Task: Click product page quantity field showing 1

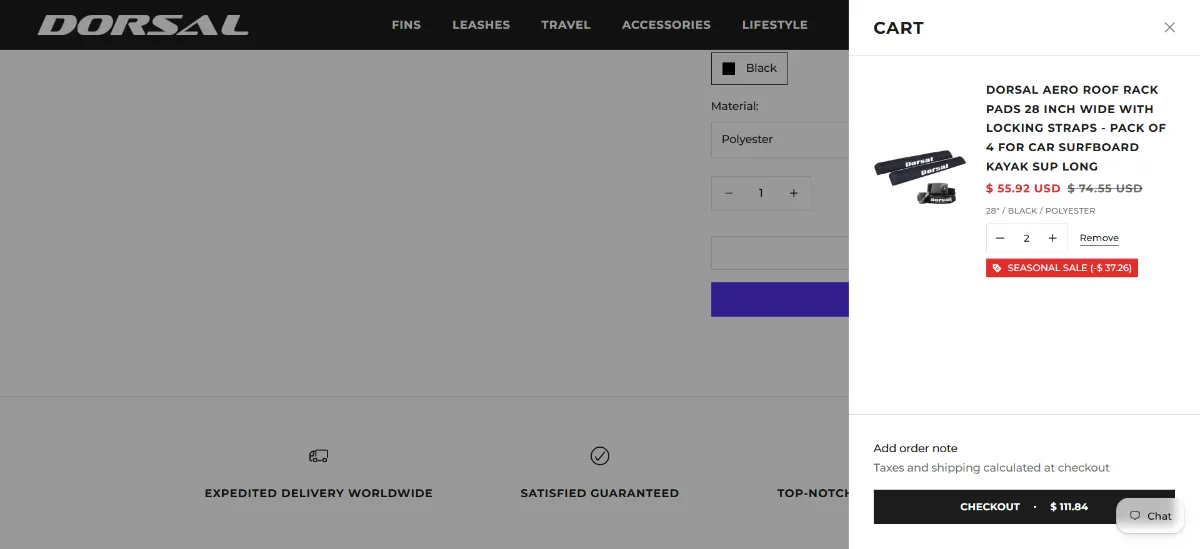Action: coord(761,193)
